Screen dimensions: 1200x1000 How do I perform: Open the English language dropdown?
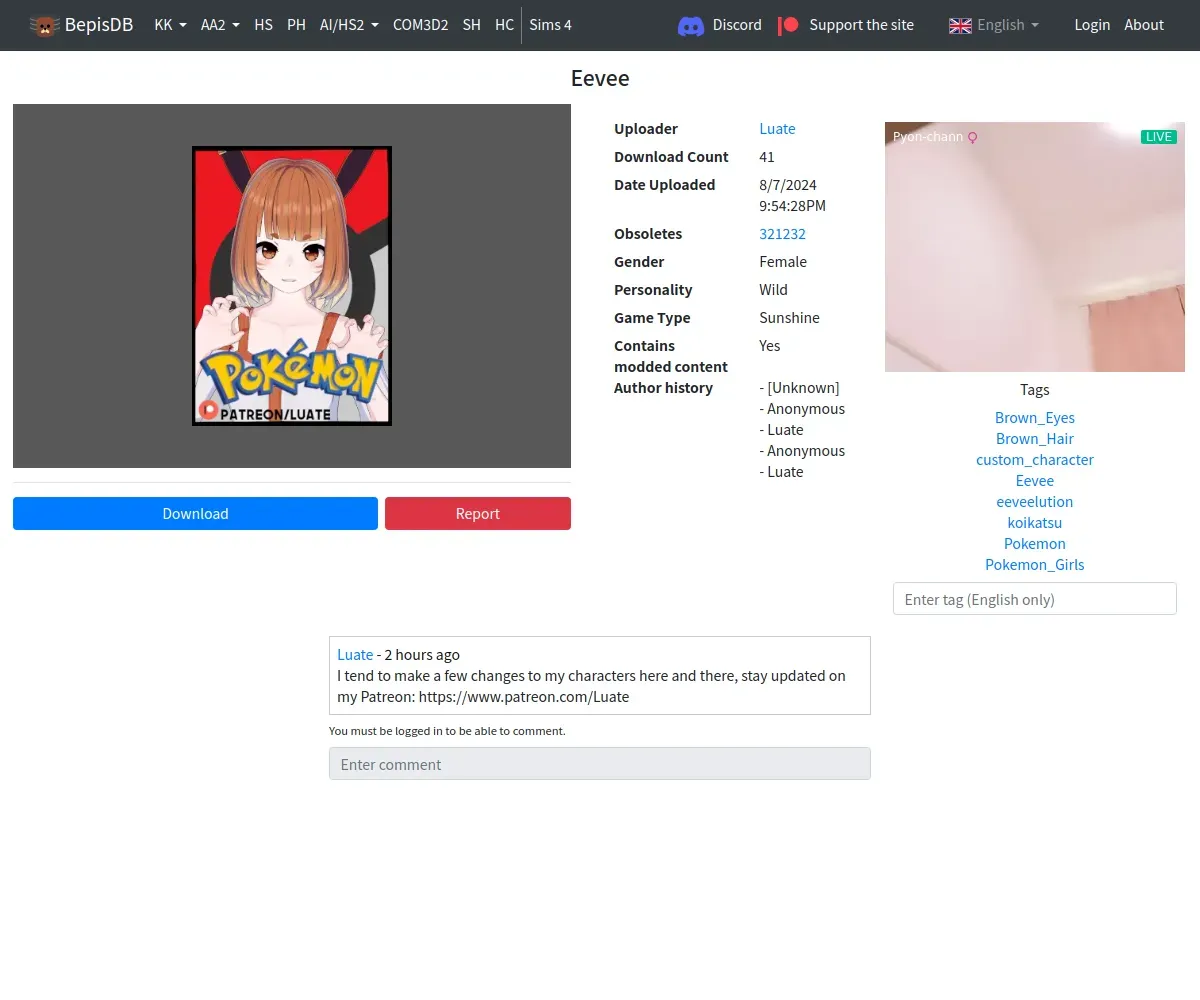pos(1008,25)
